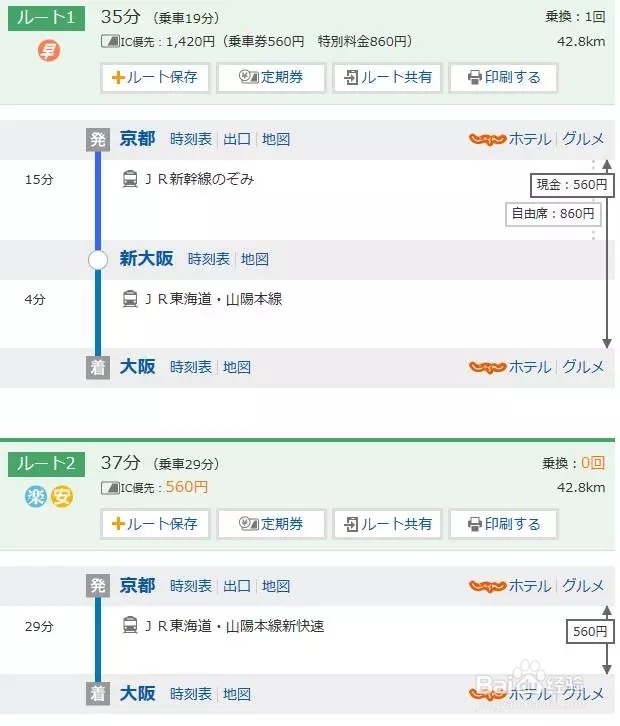
Task: Click the yellow 安 cheapest-route icon
Action: tap(62, 496)
